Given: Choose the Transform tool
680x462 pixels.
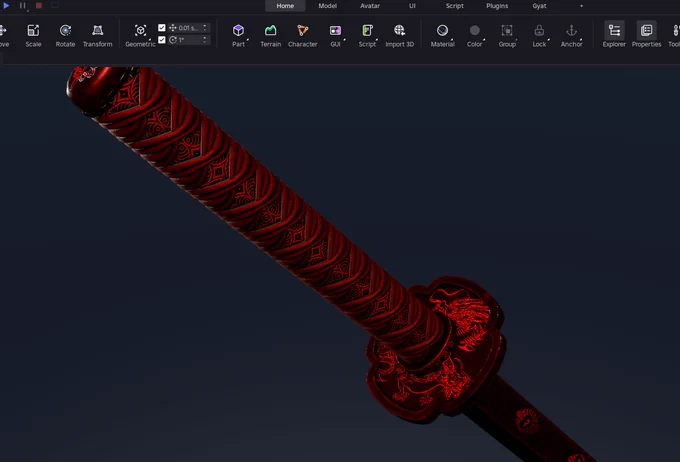Looking at the screenshot, I should (98, 36).
